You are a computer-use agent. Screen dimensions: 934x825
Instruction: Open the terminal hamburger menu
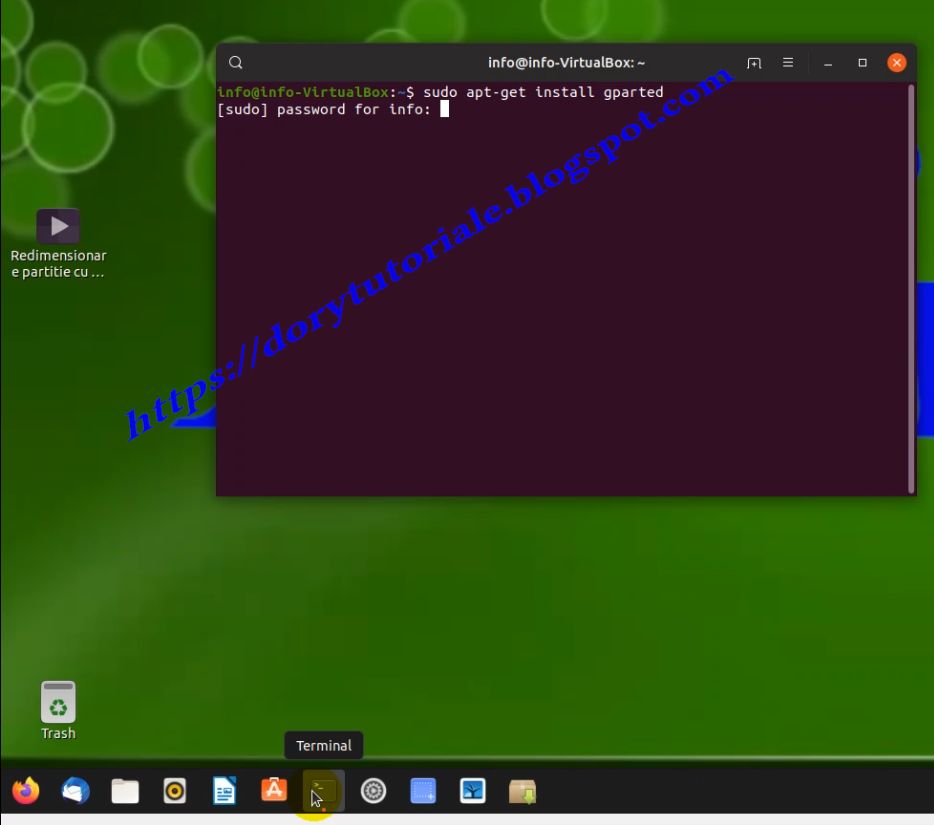787,63
